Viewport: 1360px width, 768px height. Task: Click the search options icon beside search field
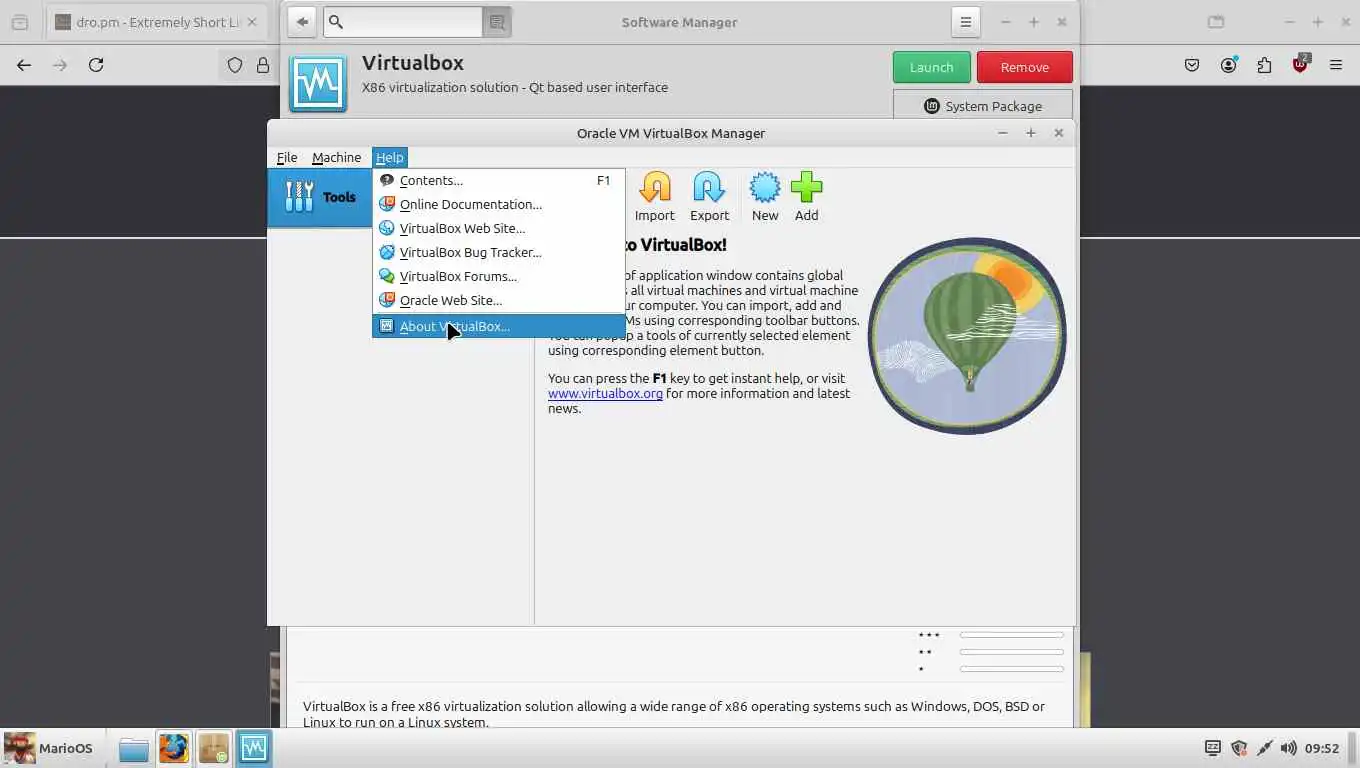pos(496,22)
